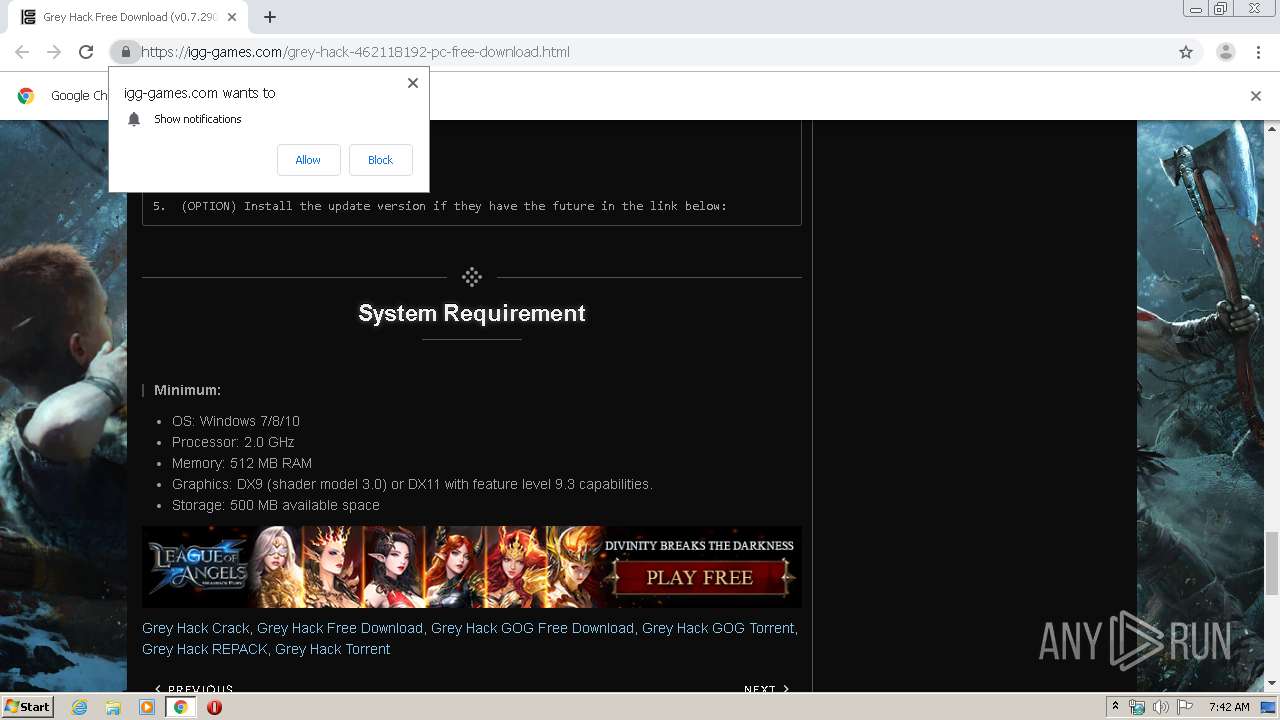Click 'Storage: 500 MB available space' line
The width and height of the screenshot is (1280, 720).
coord(276,505)
